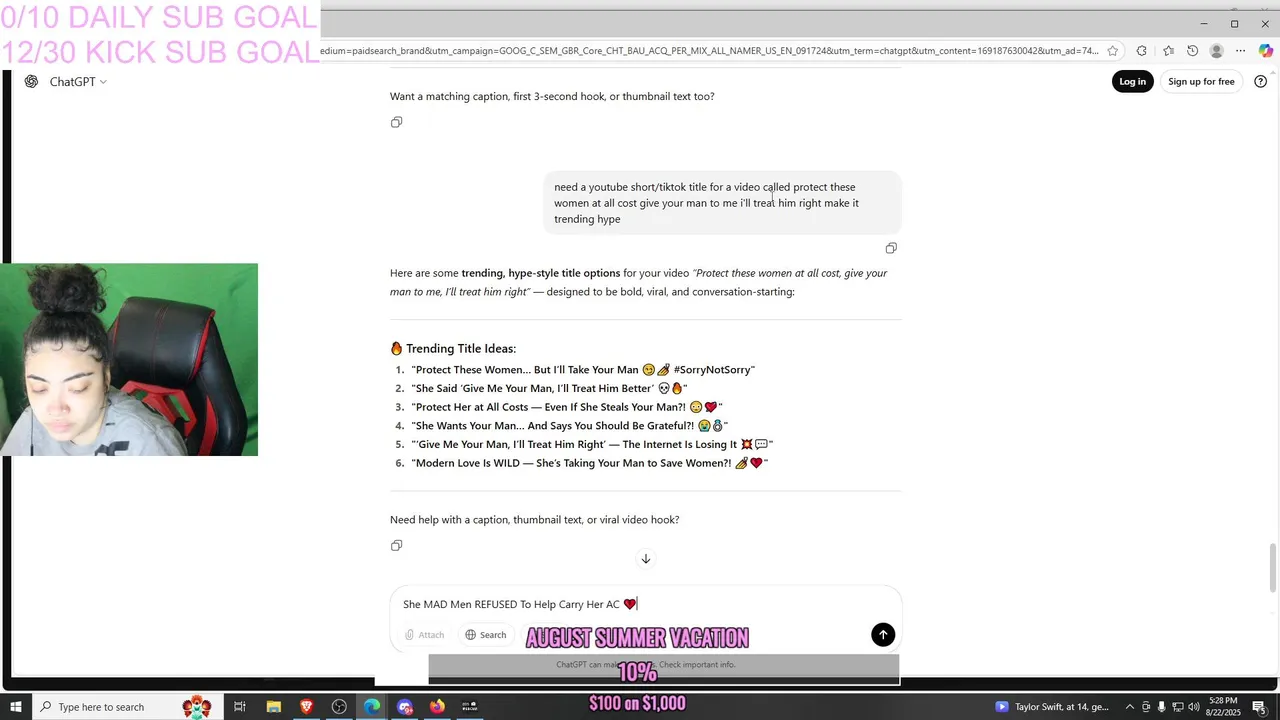Click the send arrow button in the ChatGPT composer
The width and height of the screenshot is (1280, 720).
tap(883, 634)
